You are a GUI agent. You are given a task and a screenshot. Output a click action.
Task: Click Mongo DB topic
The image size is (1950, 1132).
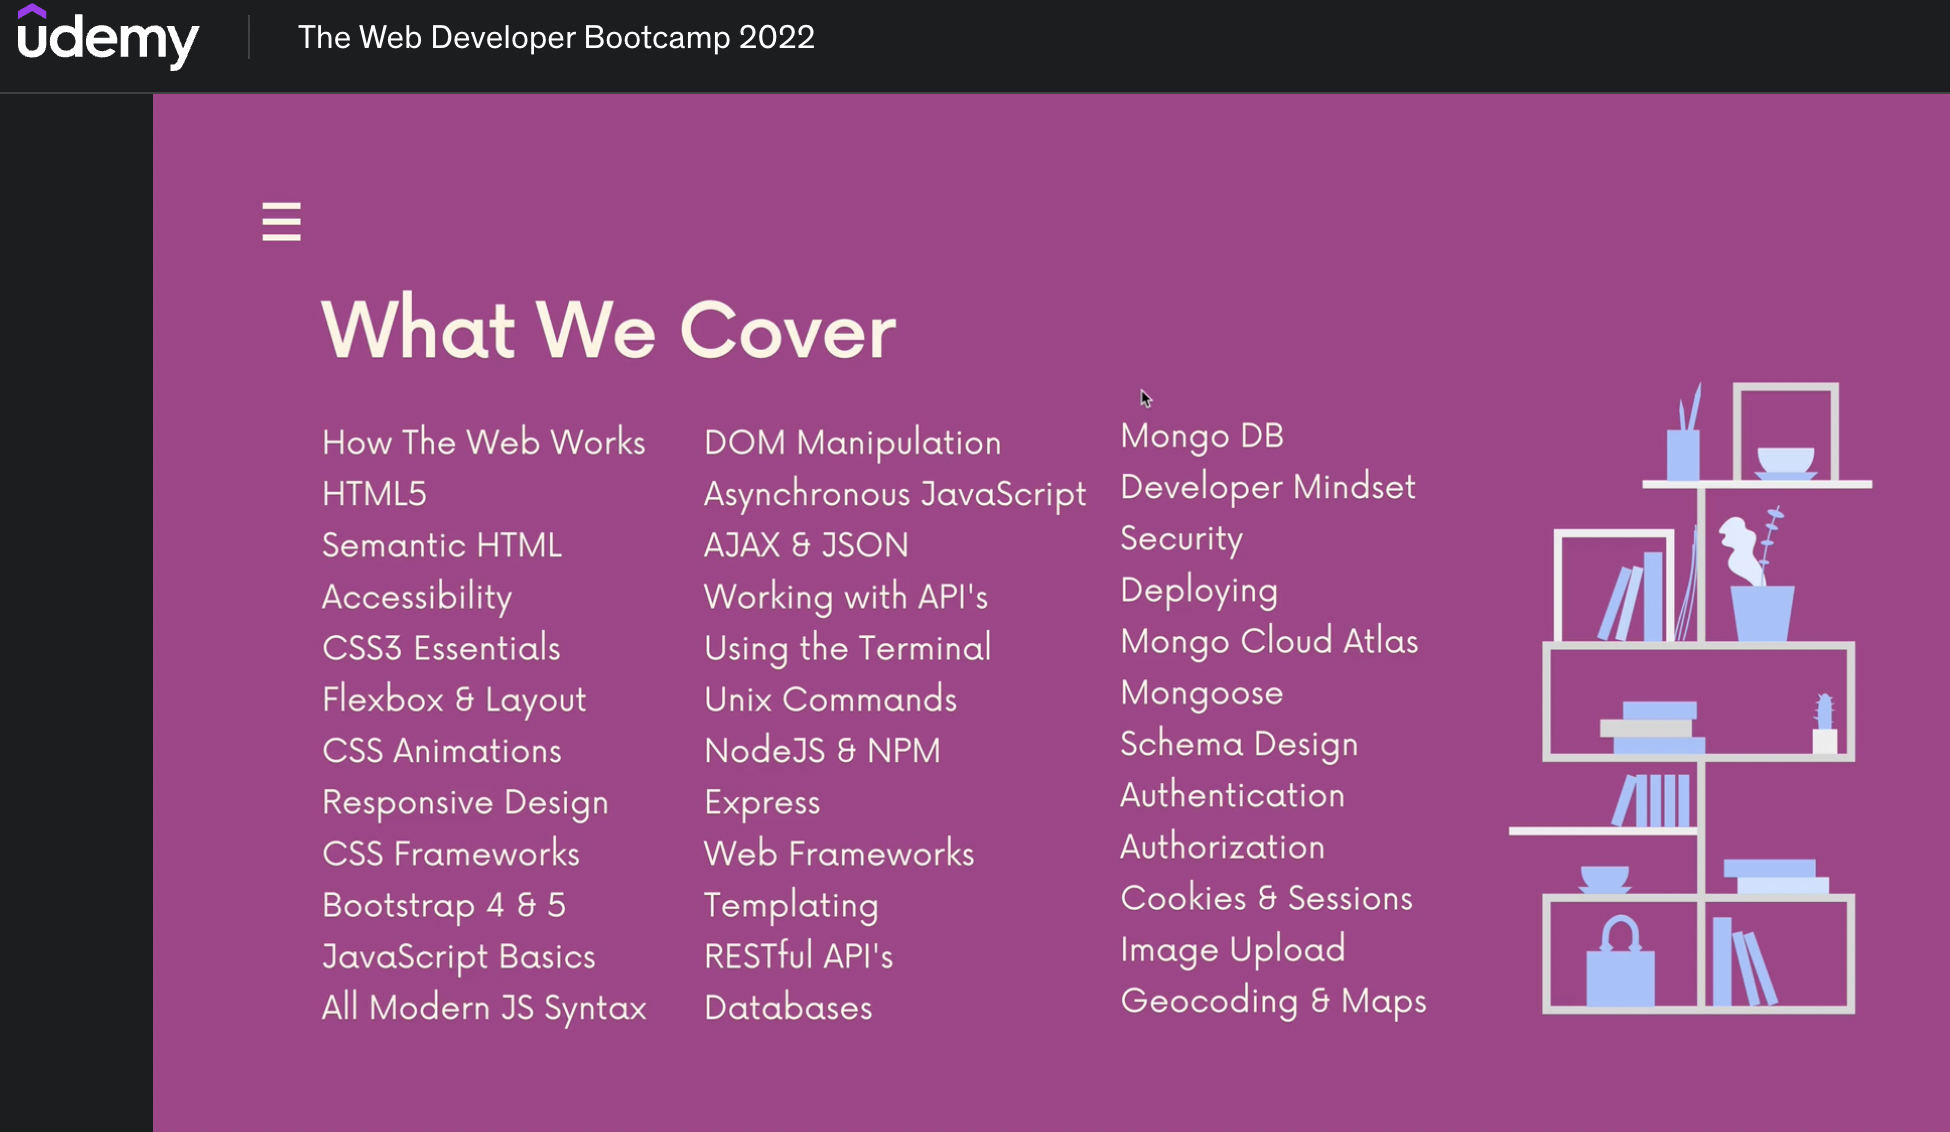(x=1201, y=436)
